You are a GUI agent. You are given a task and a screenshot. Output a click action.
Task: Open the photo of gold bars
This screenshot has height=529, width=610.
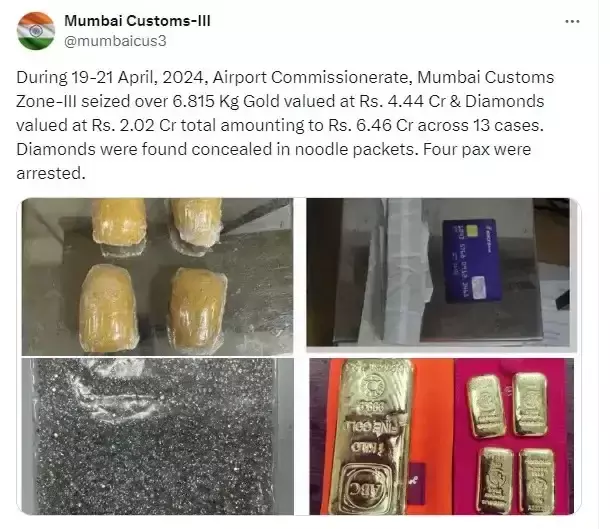tap(442, 436)
